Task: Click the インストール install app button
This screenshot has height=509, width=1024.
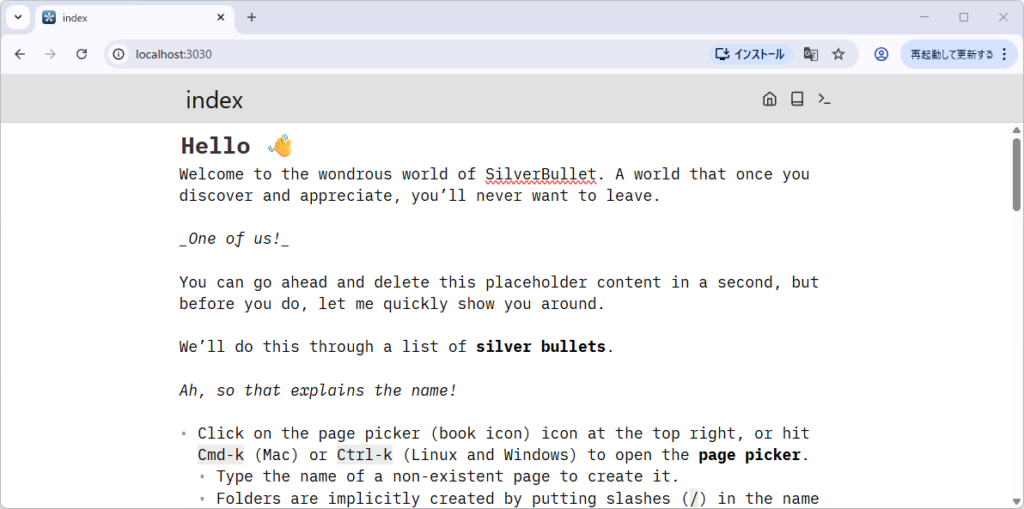Action: pyautogui.click(x=751, y=54)
